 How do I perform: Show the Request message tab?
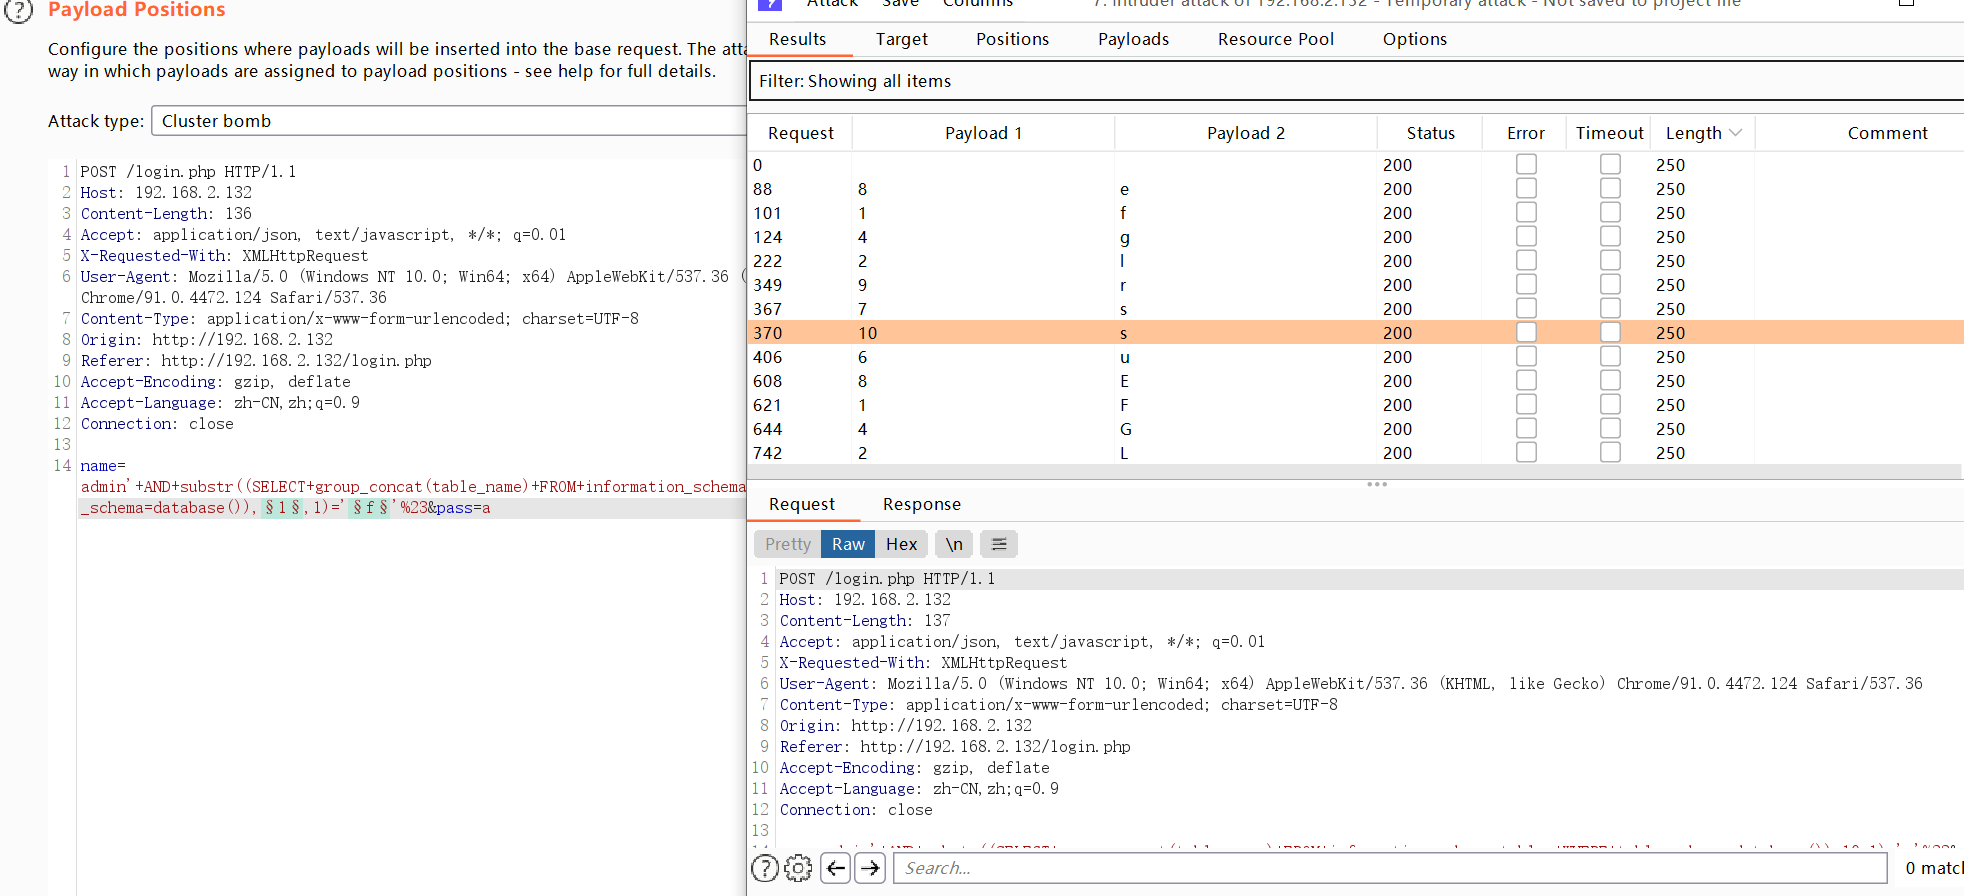(802, 504)
